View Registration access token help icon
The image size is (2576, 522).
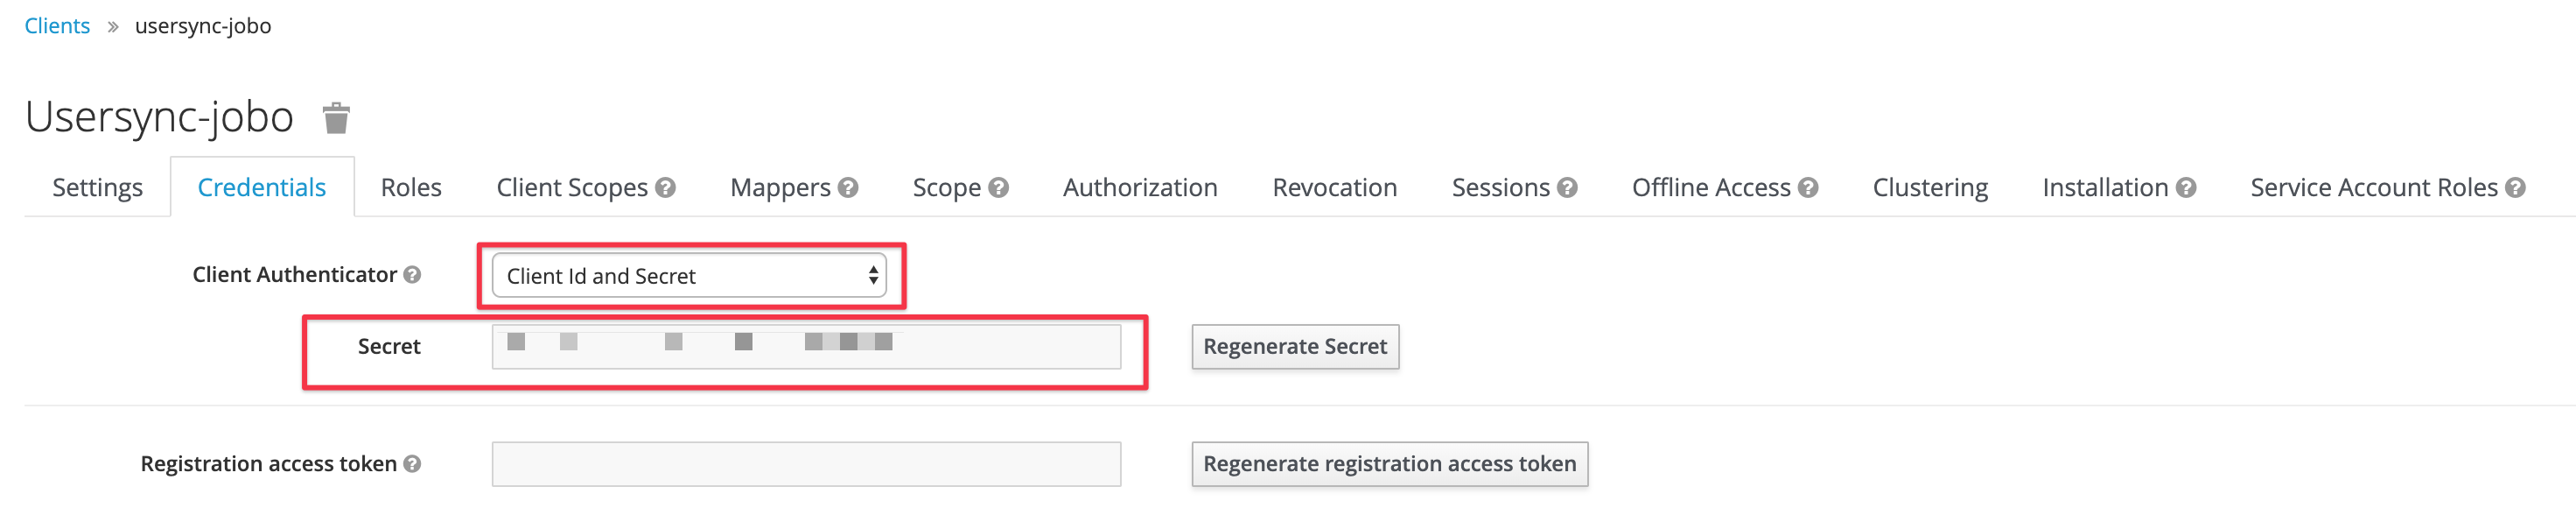tap(412, 464)
